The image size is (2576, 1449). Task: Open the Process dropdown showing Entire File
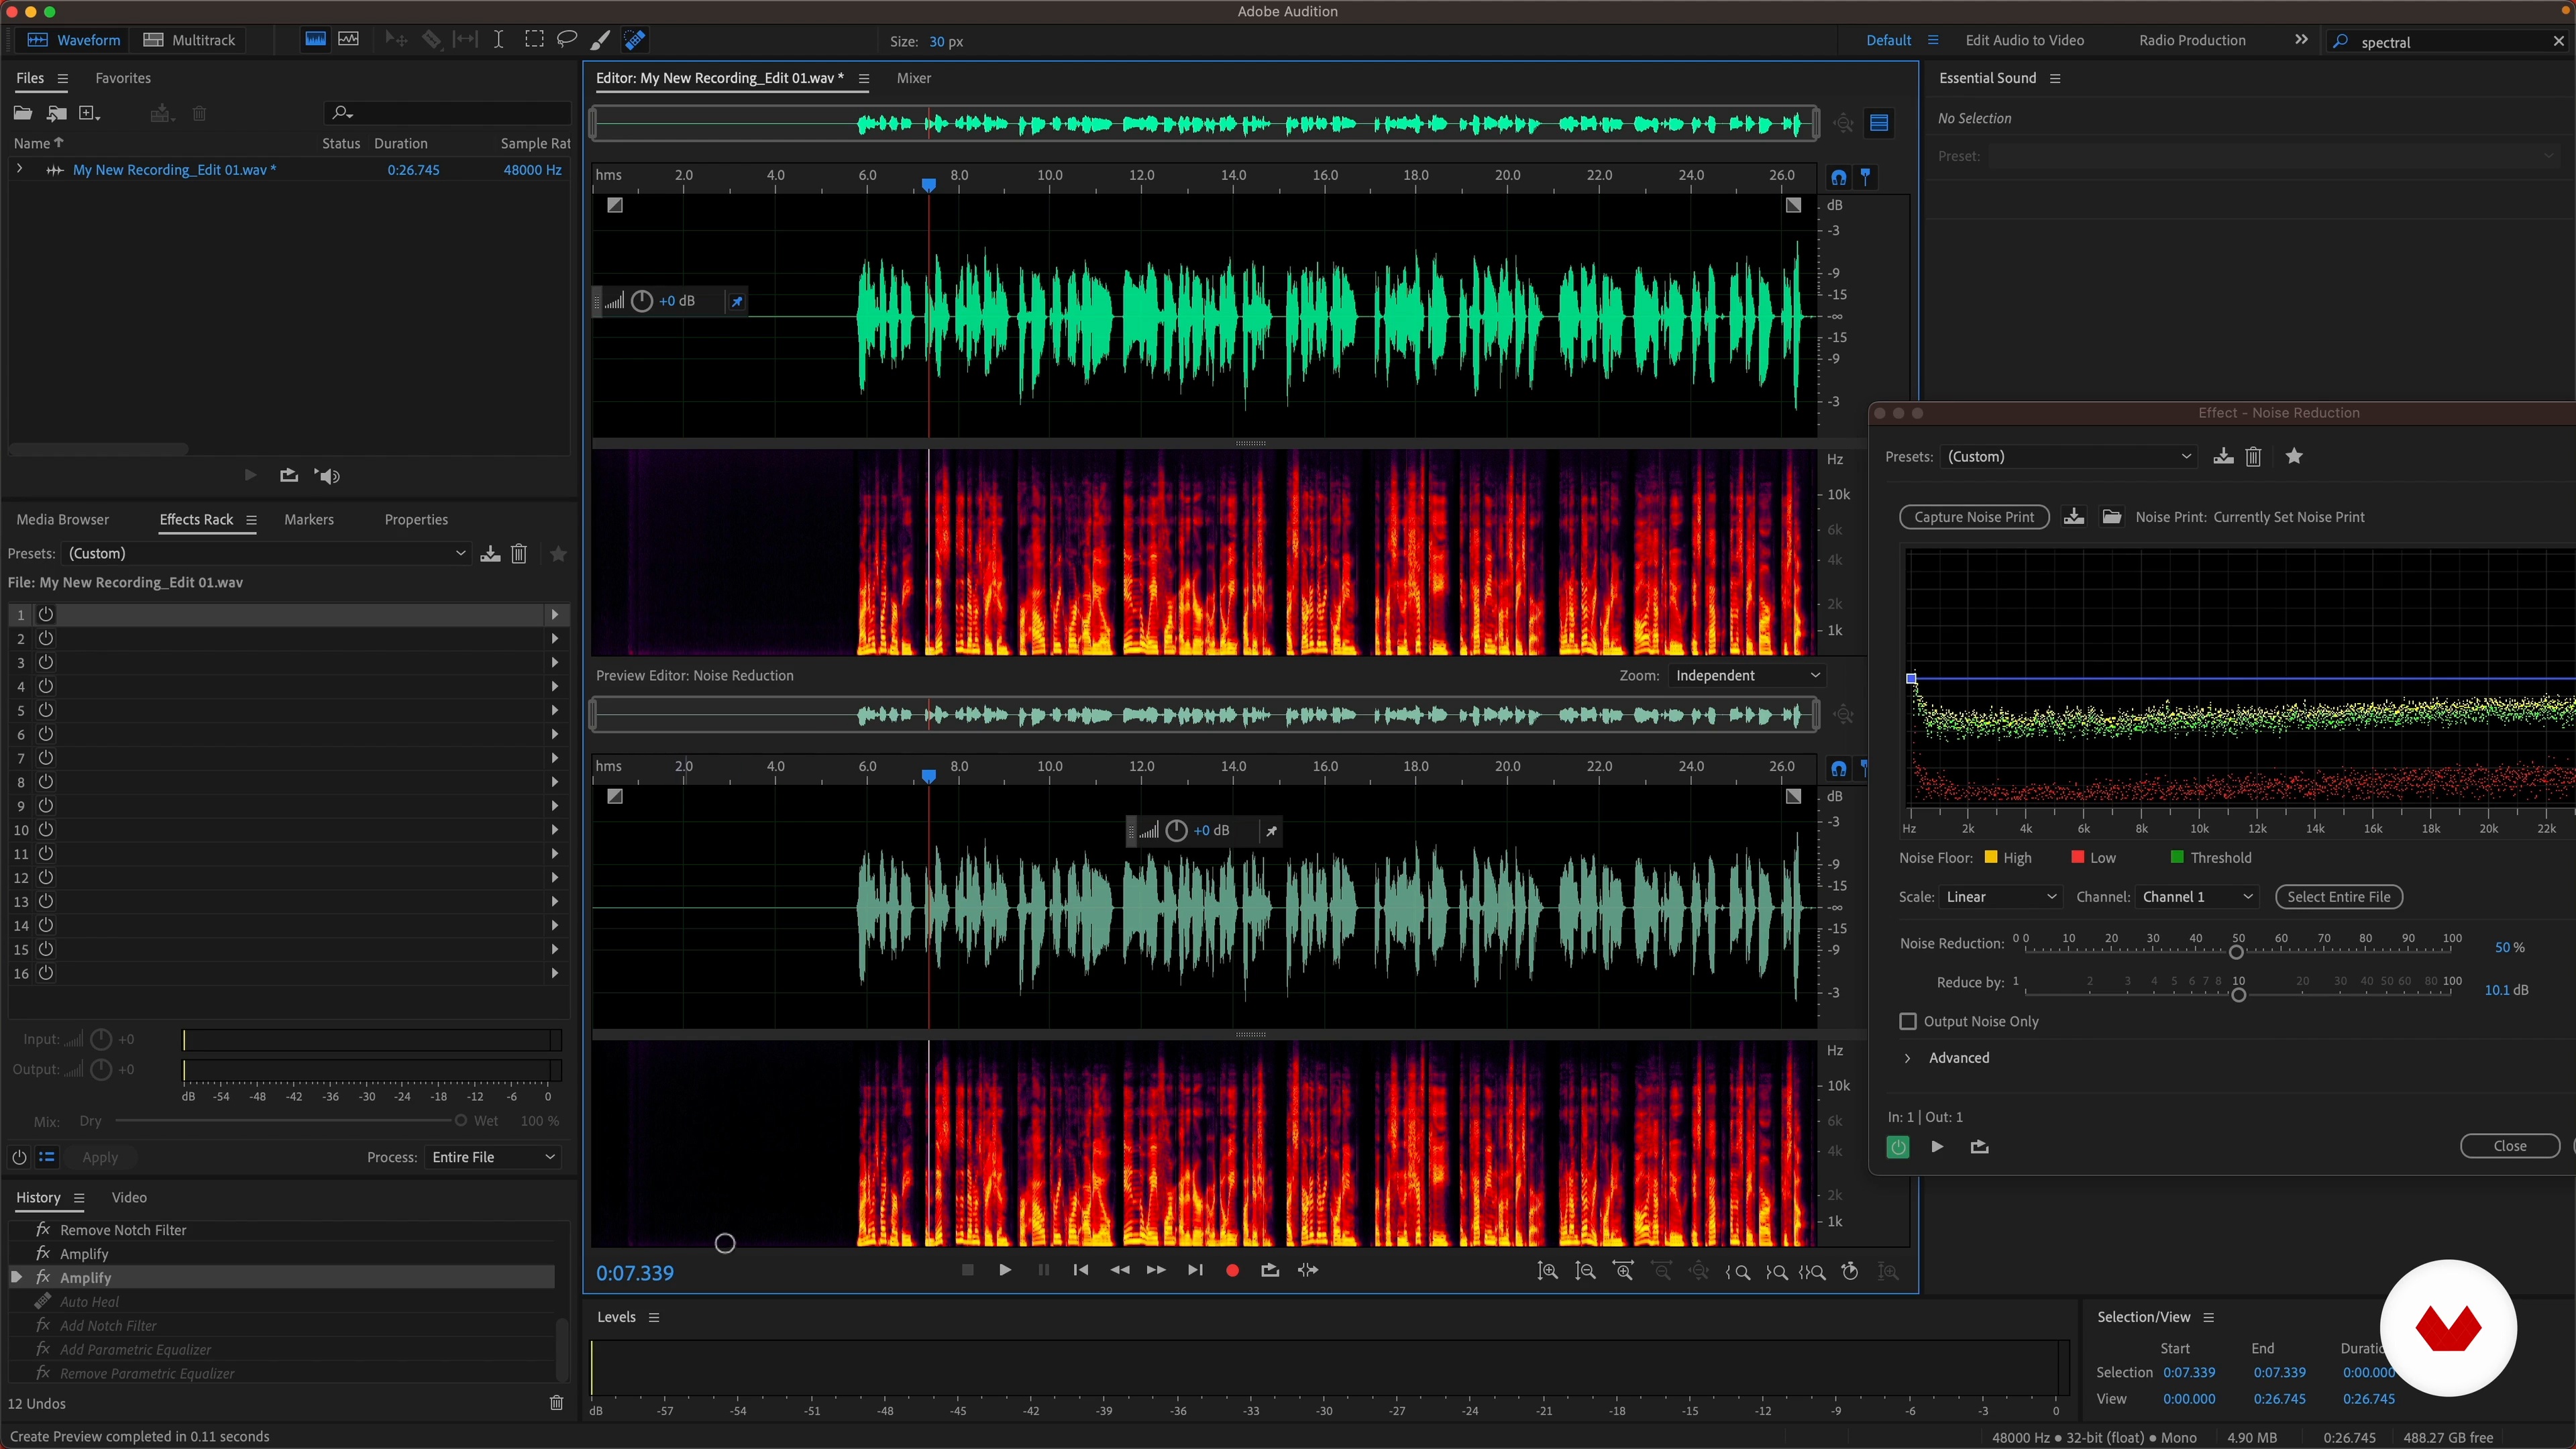492,1157
